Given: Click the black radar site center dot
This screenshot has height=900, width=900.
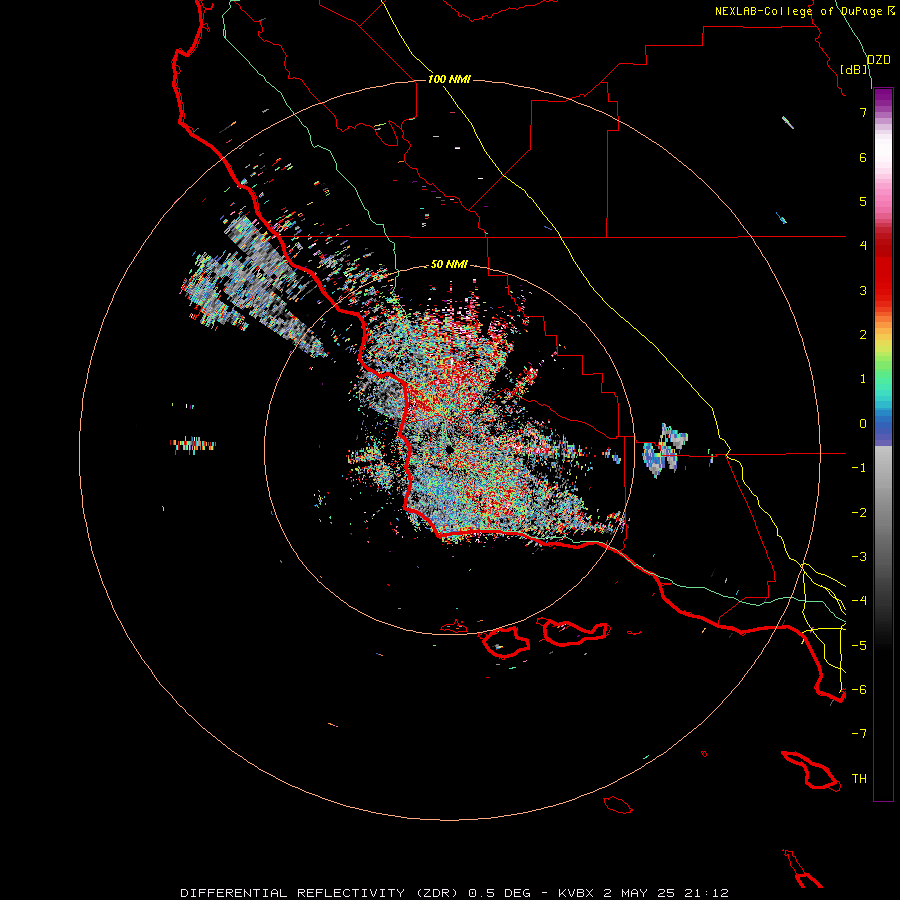Looking at the screenshot, I should (x=449, y=449).
